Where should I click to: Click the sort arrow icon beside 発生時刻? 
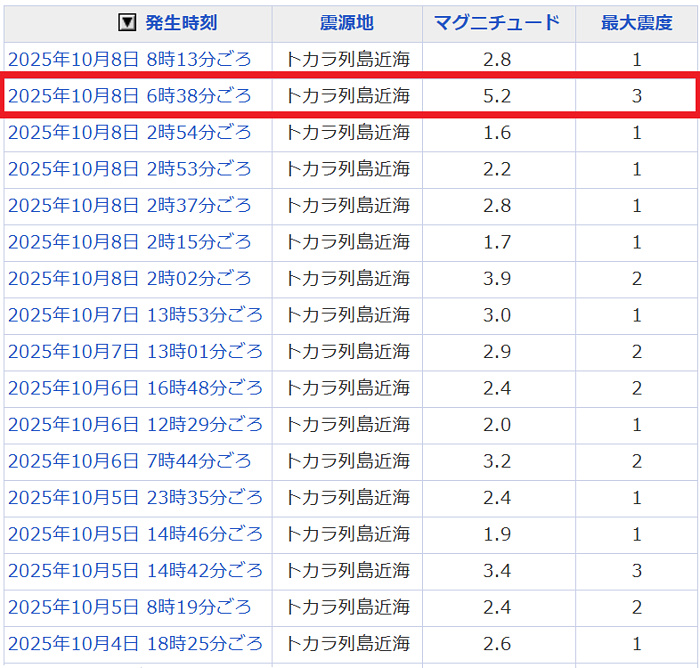127,23
